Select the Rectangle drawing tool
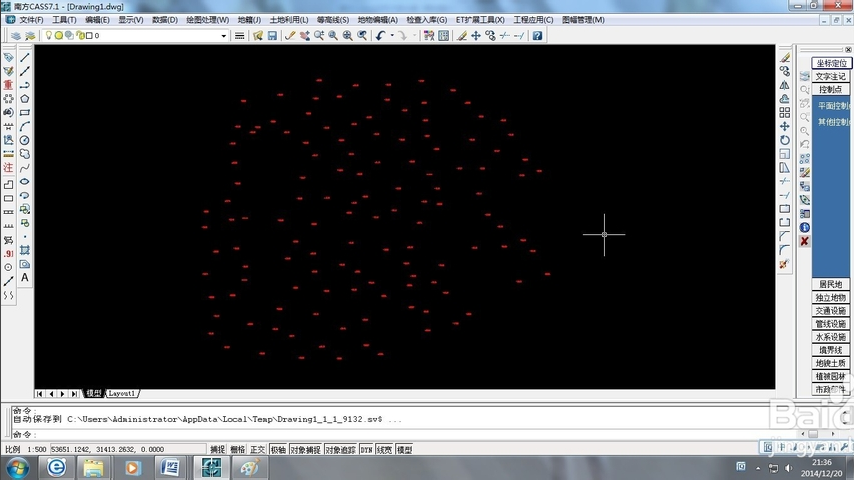The image size is (854, 480). tap(25, 113)
